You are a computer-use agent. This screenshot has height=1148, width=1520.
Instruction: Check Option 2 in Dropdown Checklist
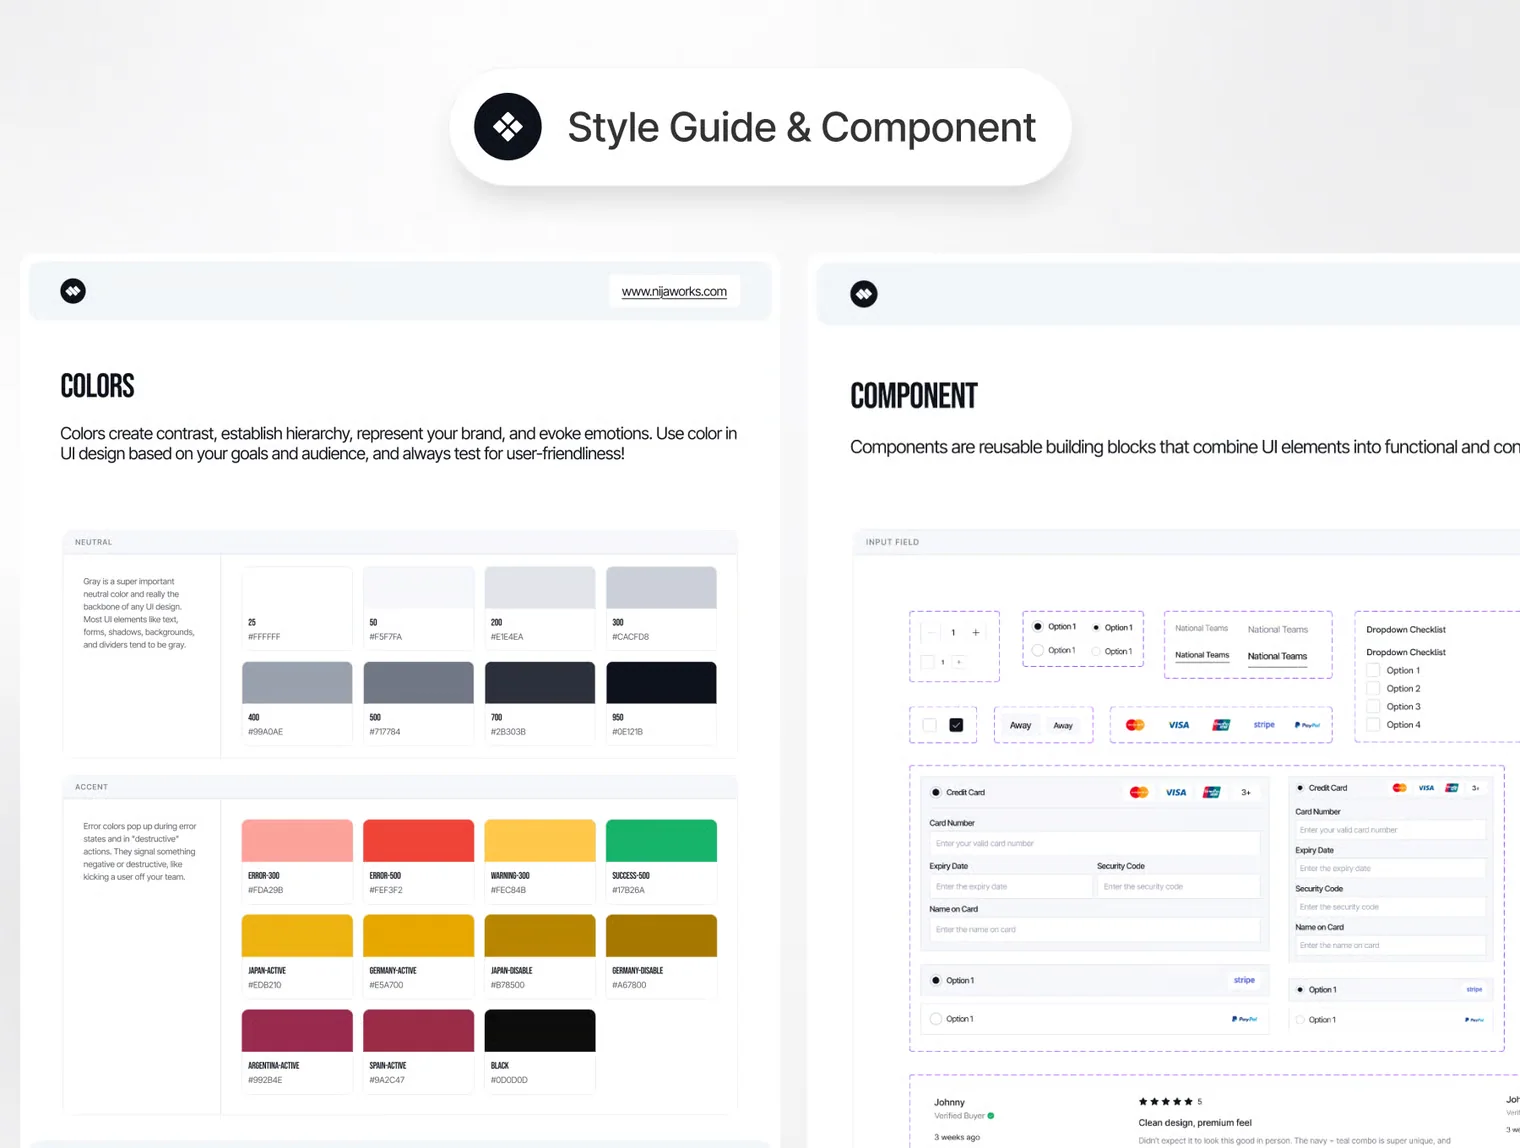(1373, 688)
